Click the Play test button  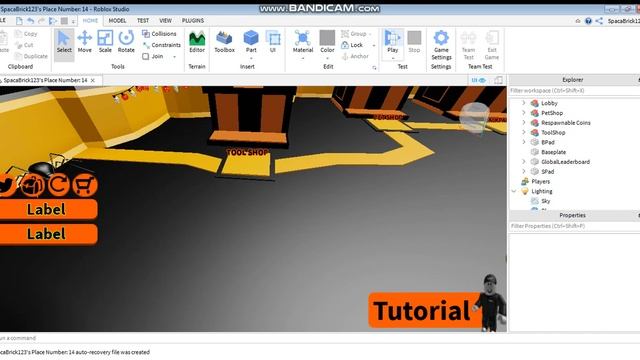(x=392, y=42)
